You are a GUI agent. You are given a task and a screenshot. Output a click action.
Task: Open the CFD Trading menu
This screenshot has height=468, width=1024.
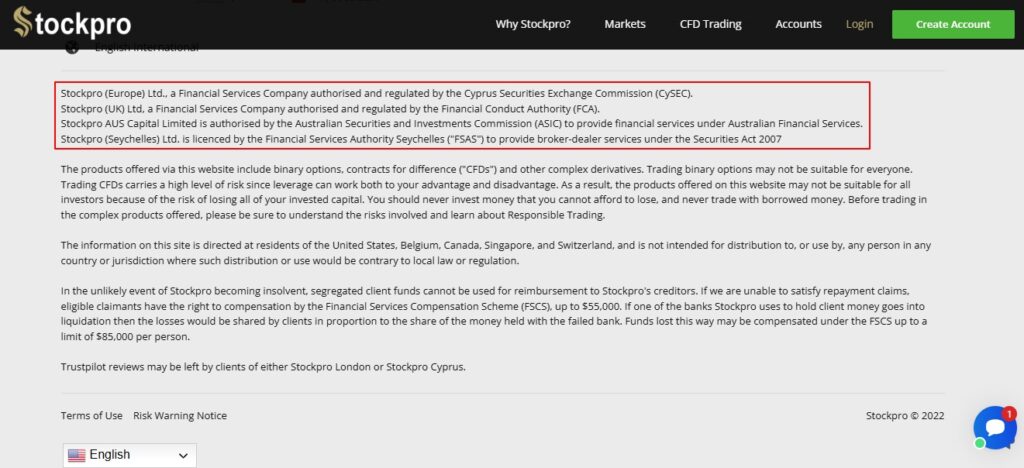[x=711, y=24]
